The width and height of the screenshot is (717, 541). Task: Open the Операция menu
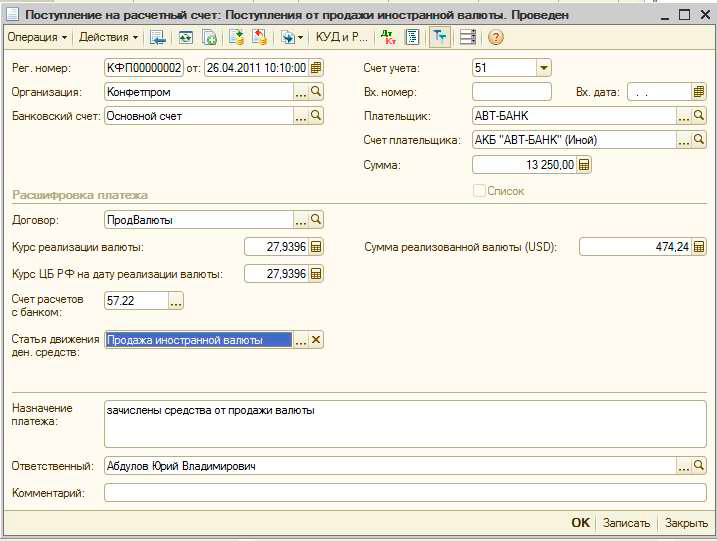click(37, 37)
